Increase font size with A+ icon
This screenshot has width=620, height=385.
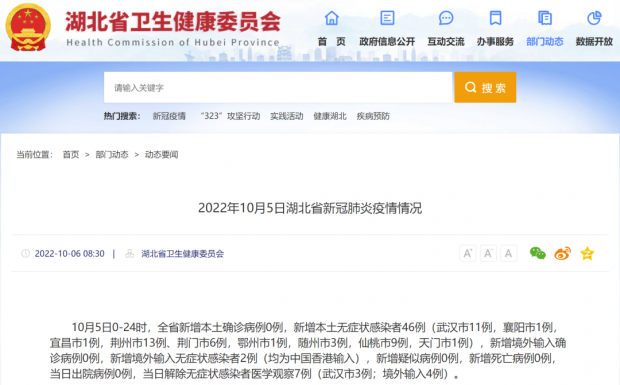pyautogui.click(x=467, y=253)
